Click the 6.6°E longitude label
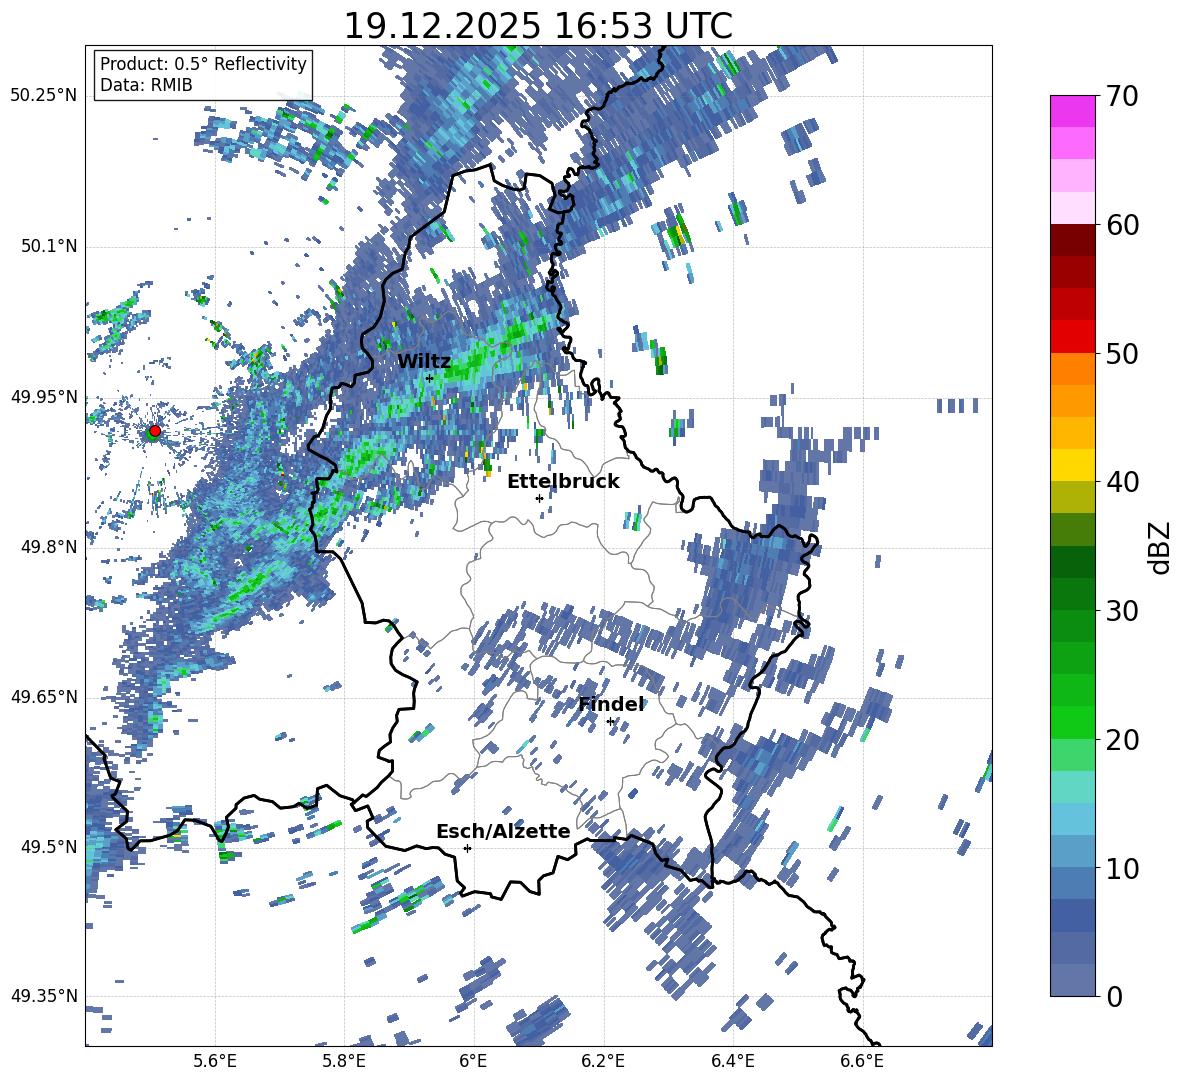 [862, 1062]
